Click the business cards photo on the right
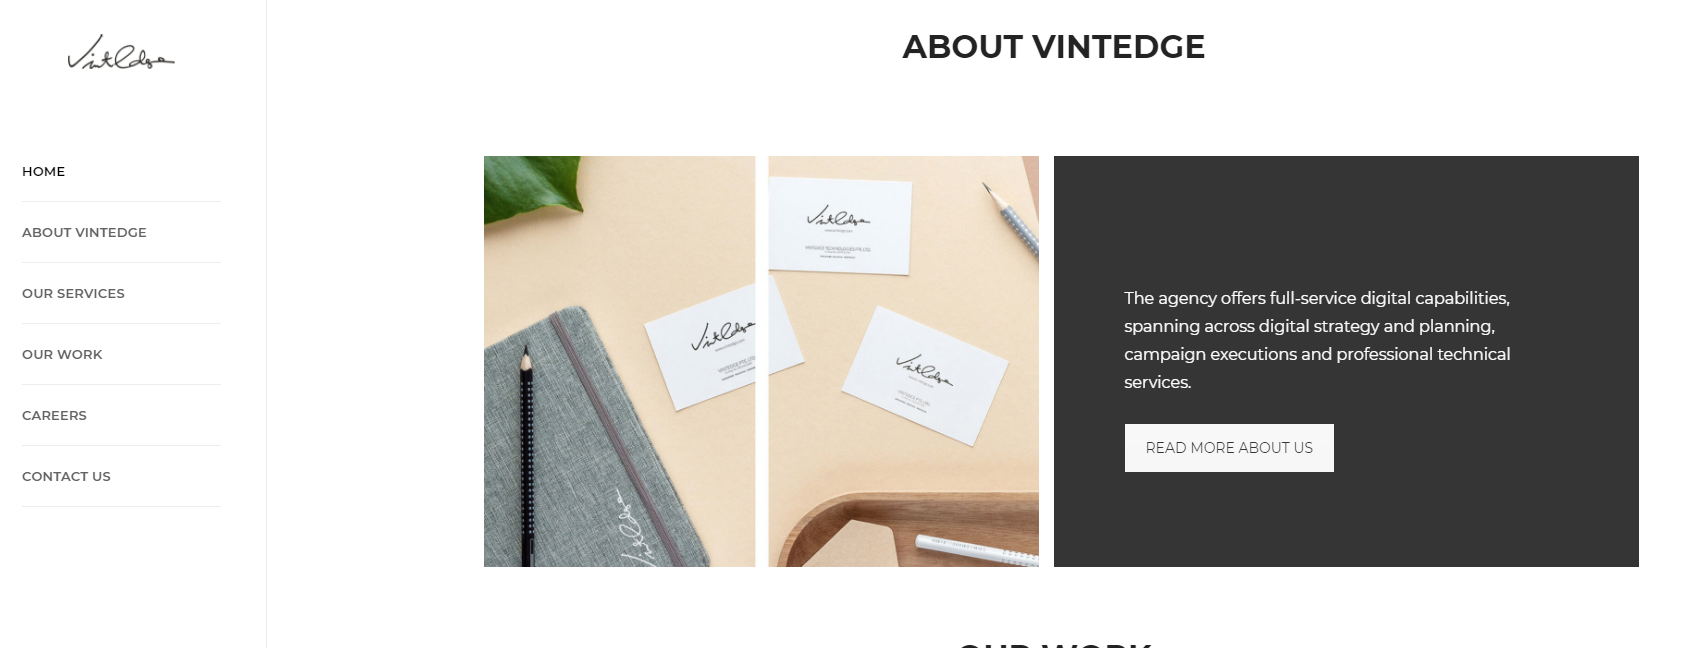Image resolution: width=1705 pixels, height=648 pixels. point(903,361)
